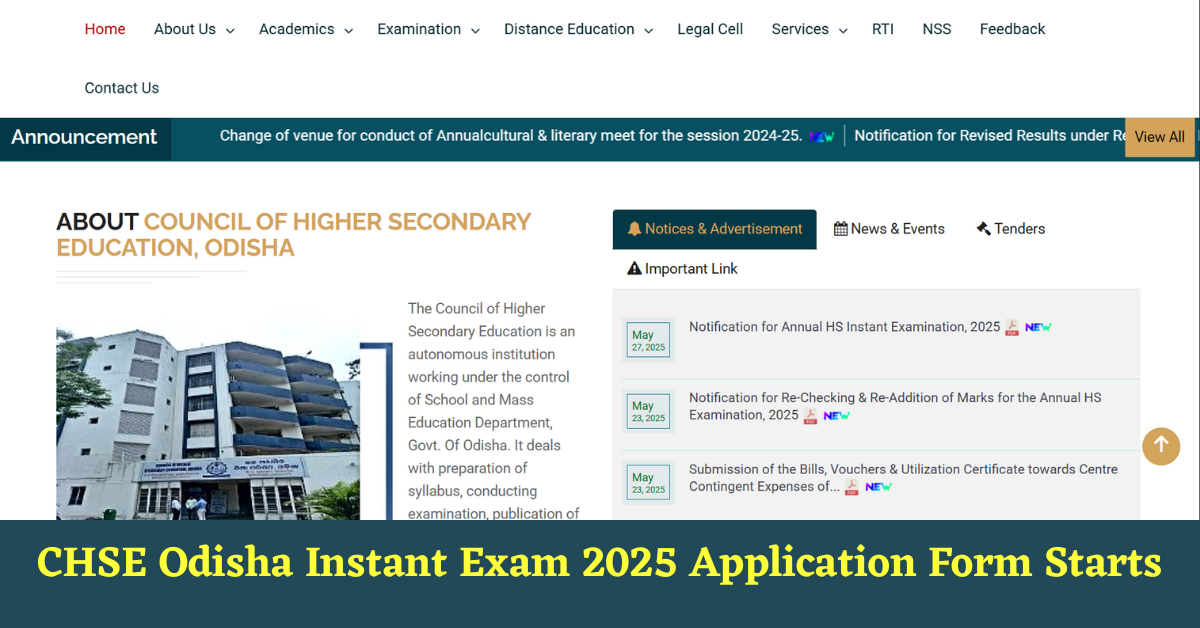Switch to the Notices & Advertisement tab
The height and width of the screenshot is (628, 1200).
715,229
